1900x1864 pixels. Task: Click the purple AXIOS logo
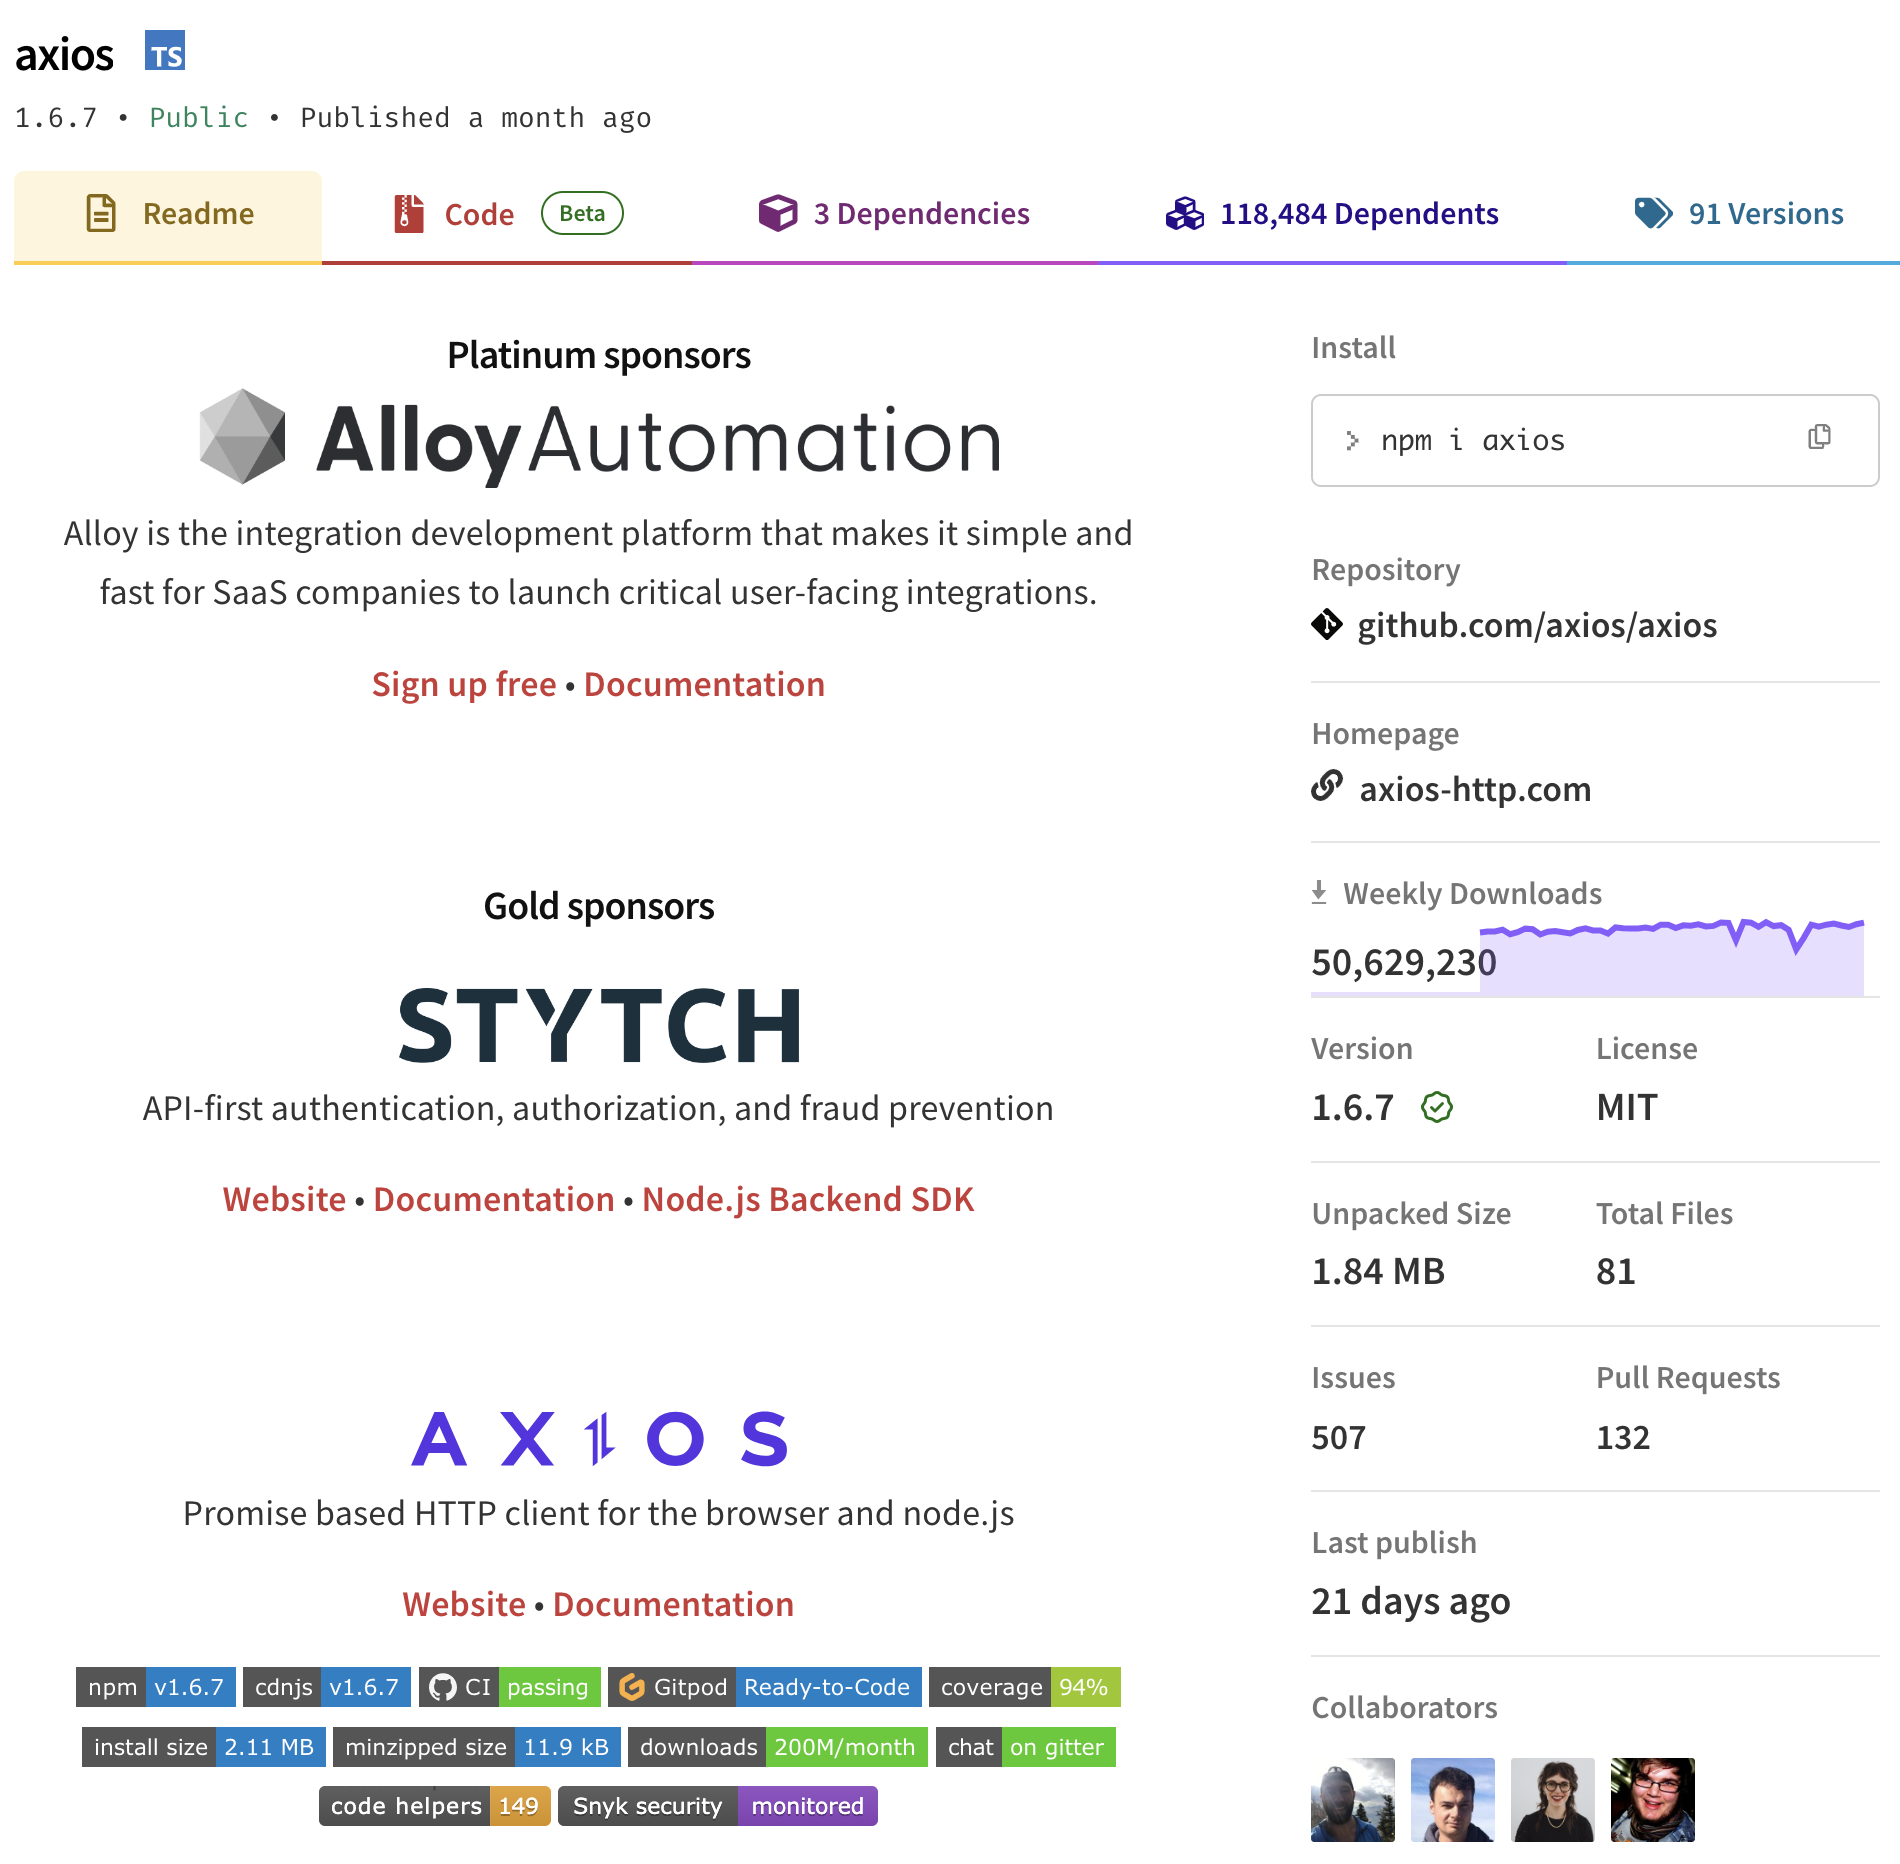click(600, 1438)
